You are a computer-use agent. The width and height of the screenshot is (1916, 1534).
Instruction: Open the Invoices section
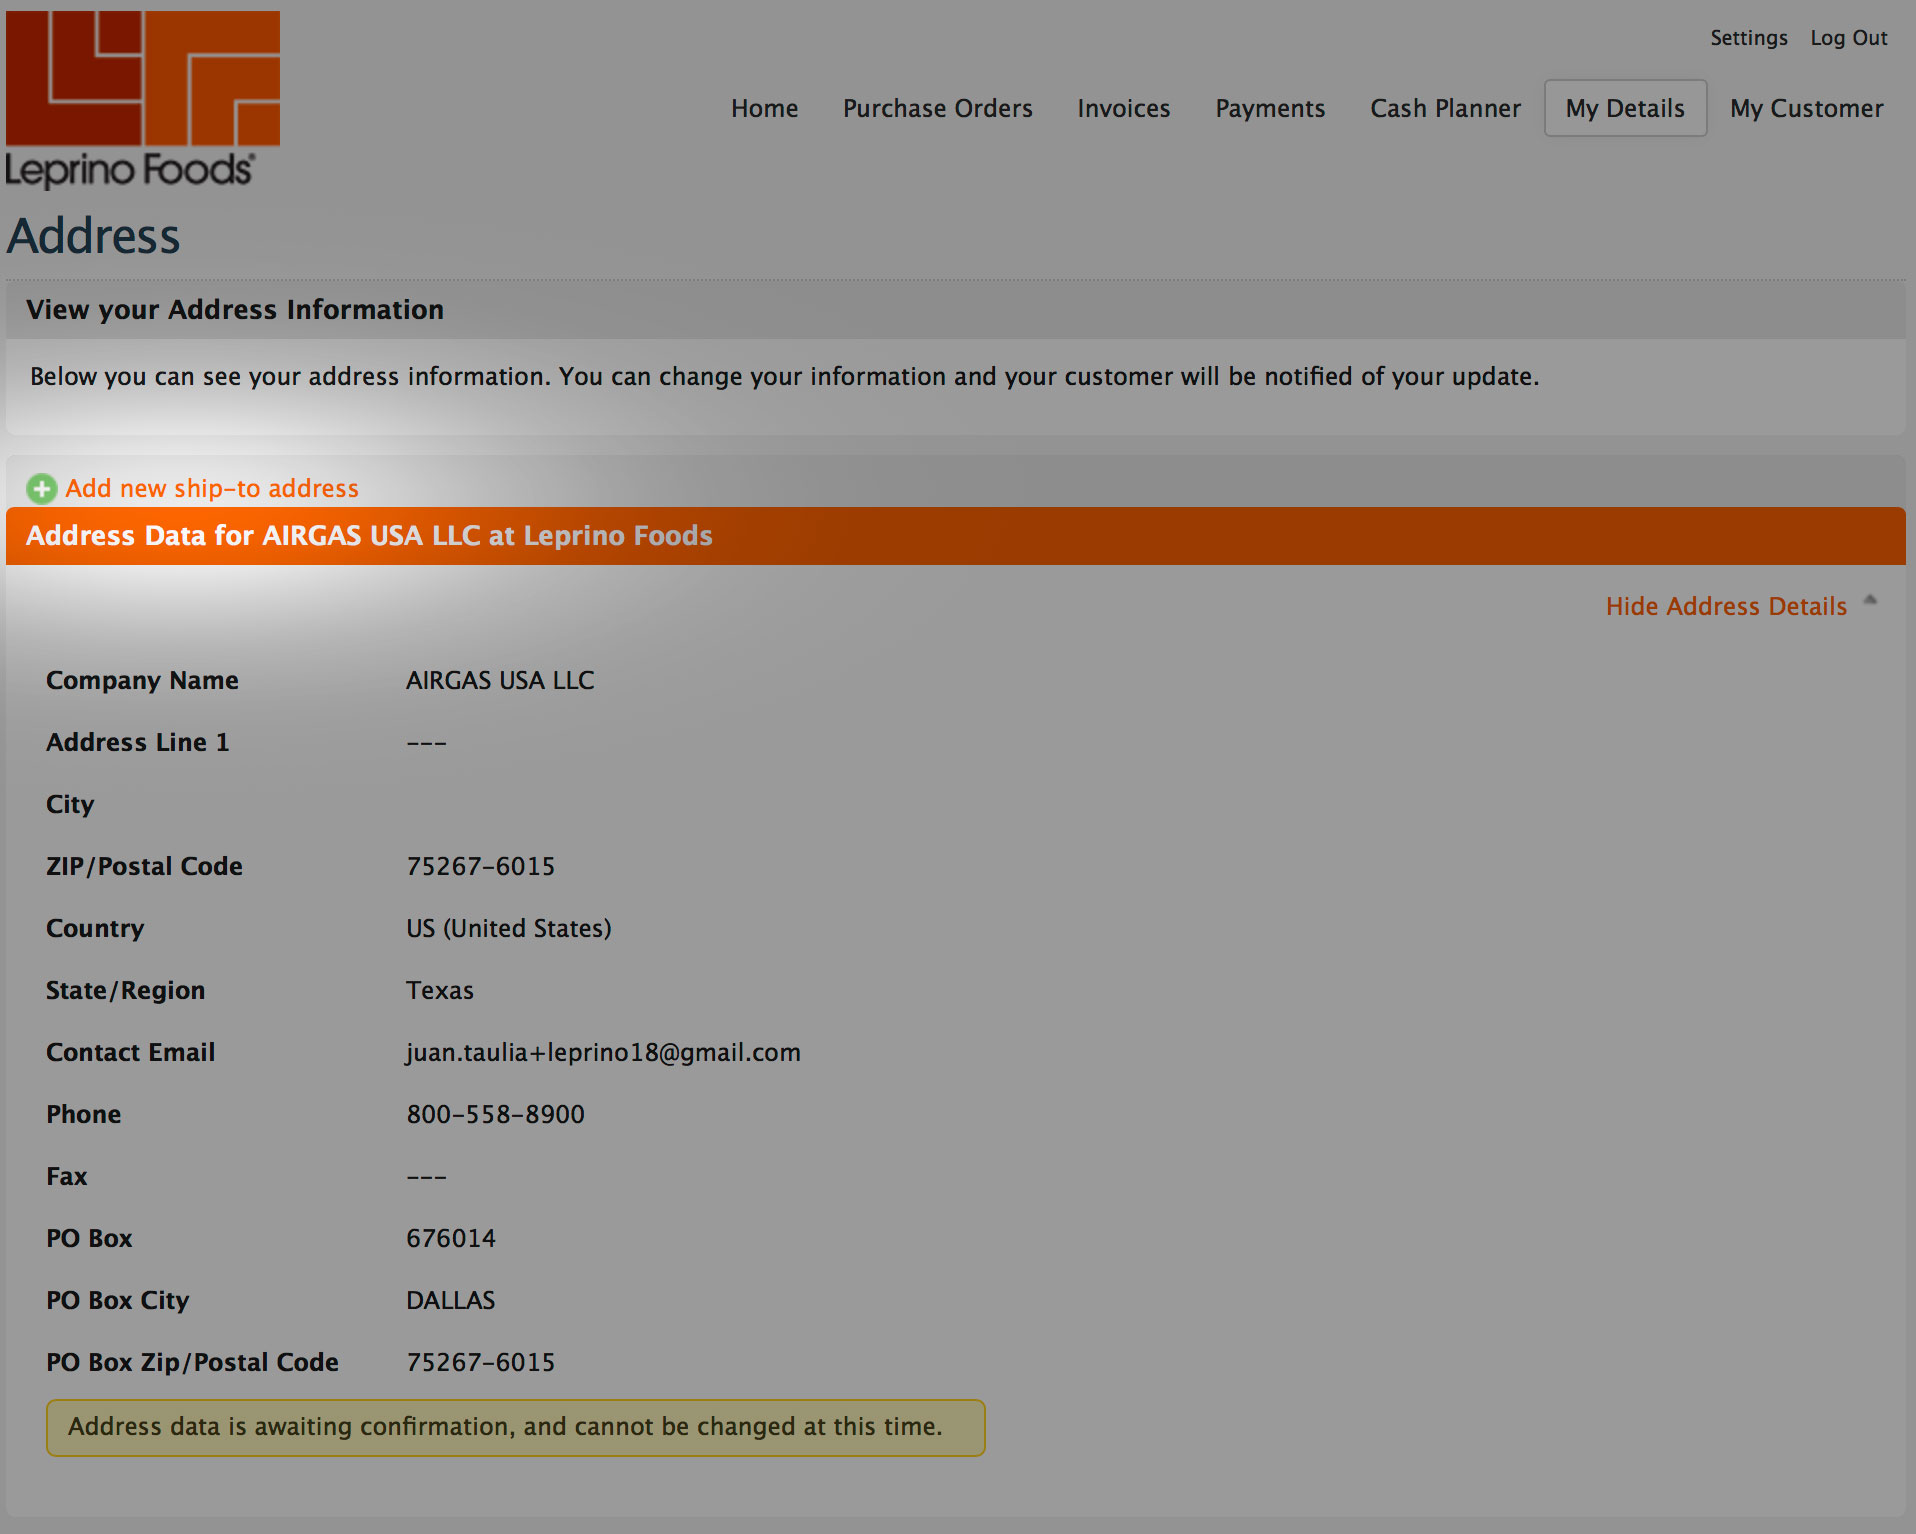point(1123,108)
